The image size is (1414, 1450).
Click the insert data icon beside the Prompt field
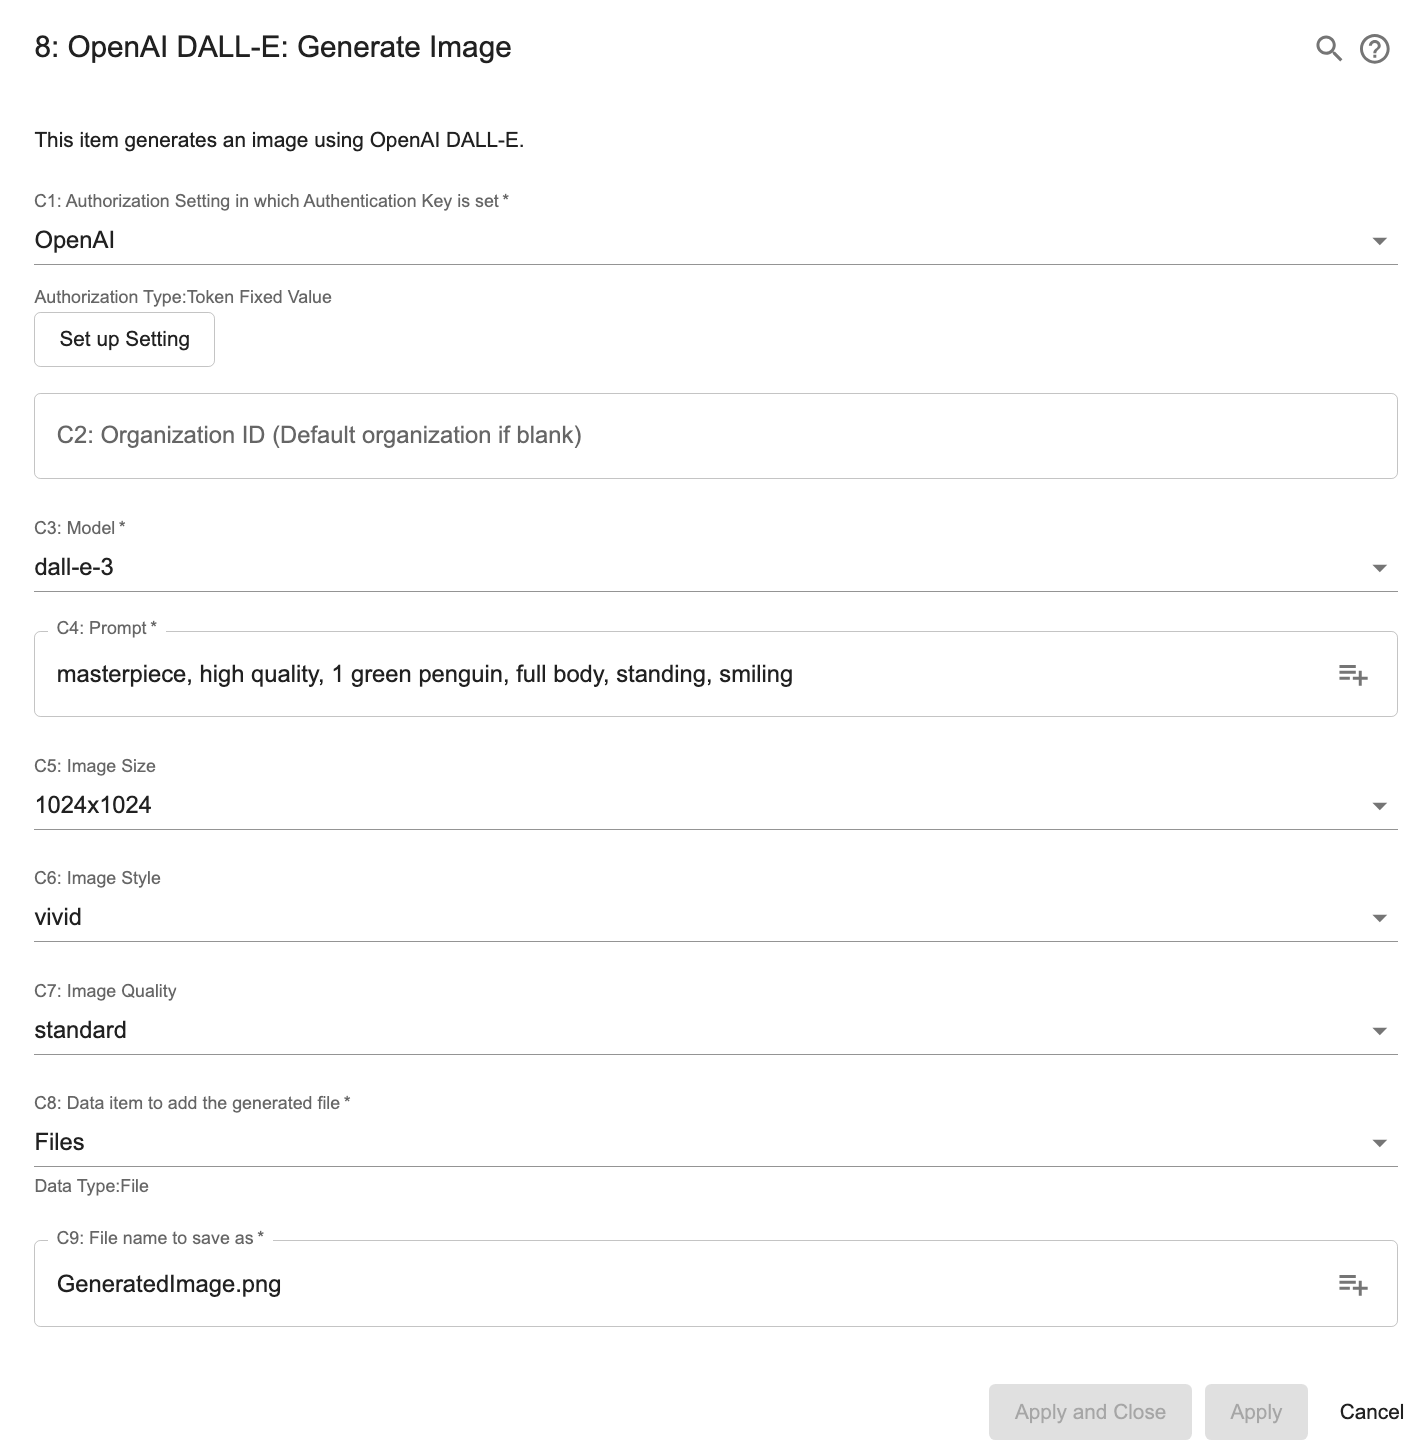click(1352, 674)
